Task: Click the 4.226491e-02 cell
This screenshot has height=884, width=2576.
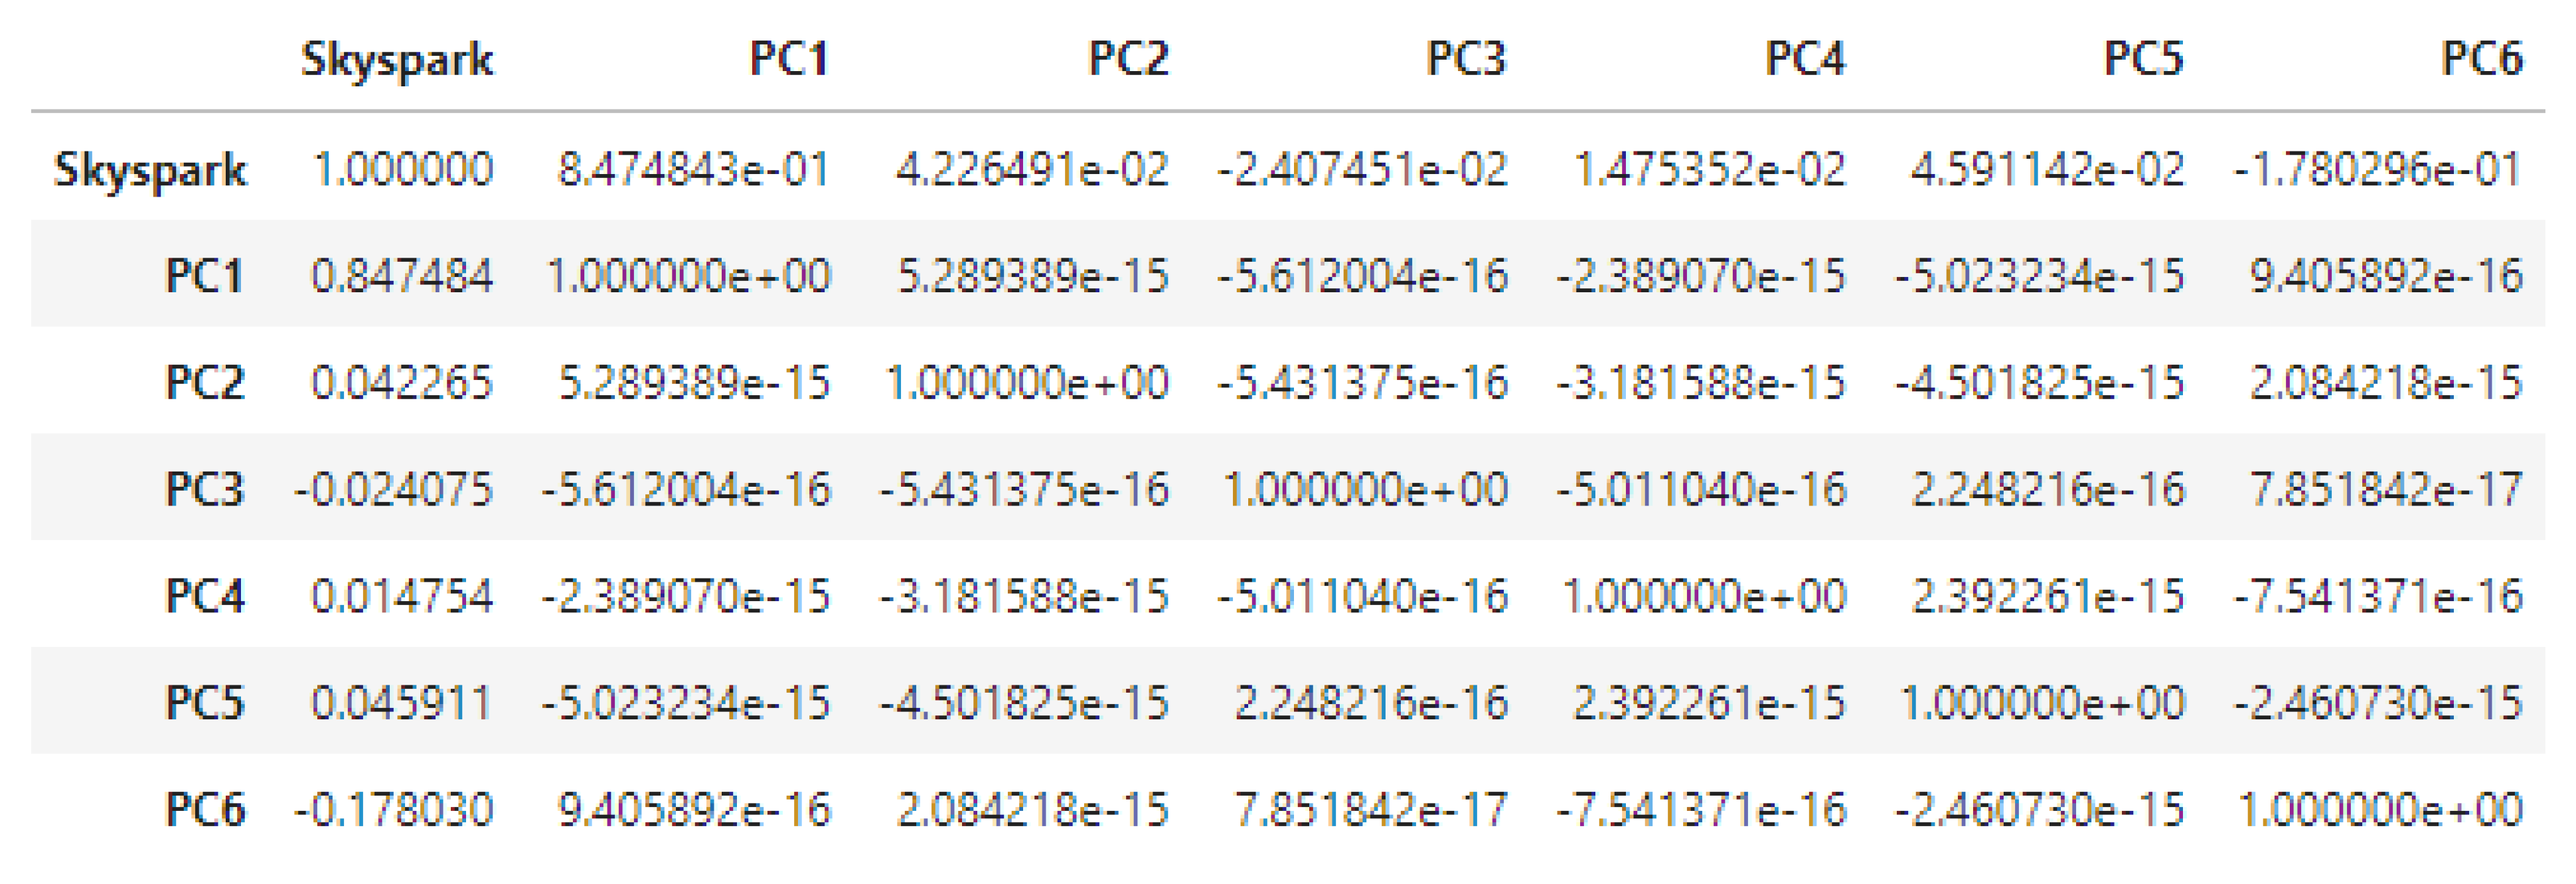Action: coord(1032,169)
